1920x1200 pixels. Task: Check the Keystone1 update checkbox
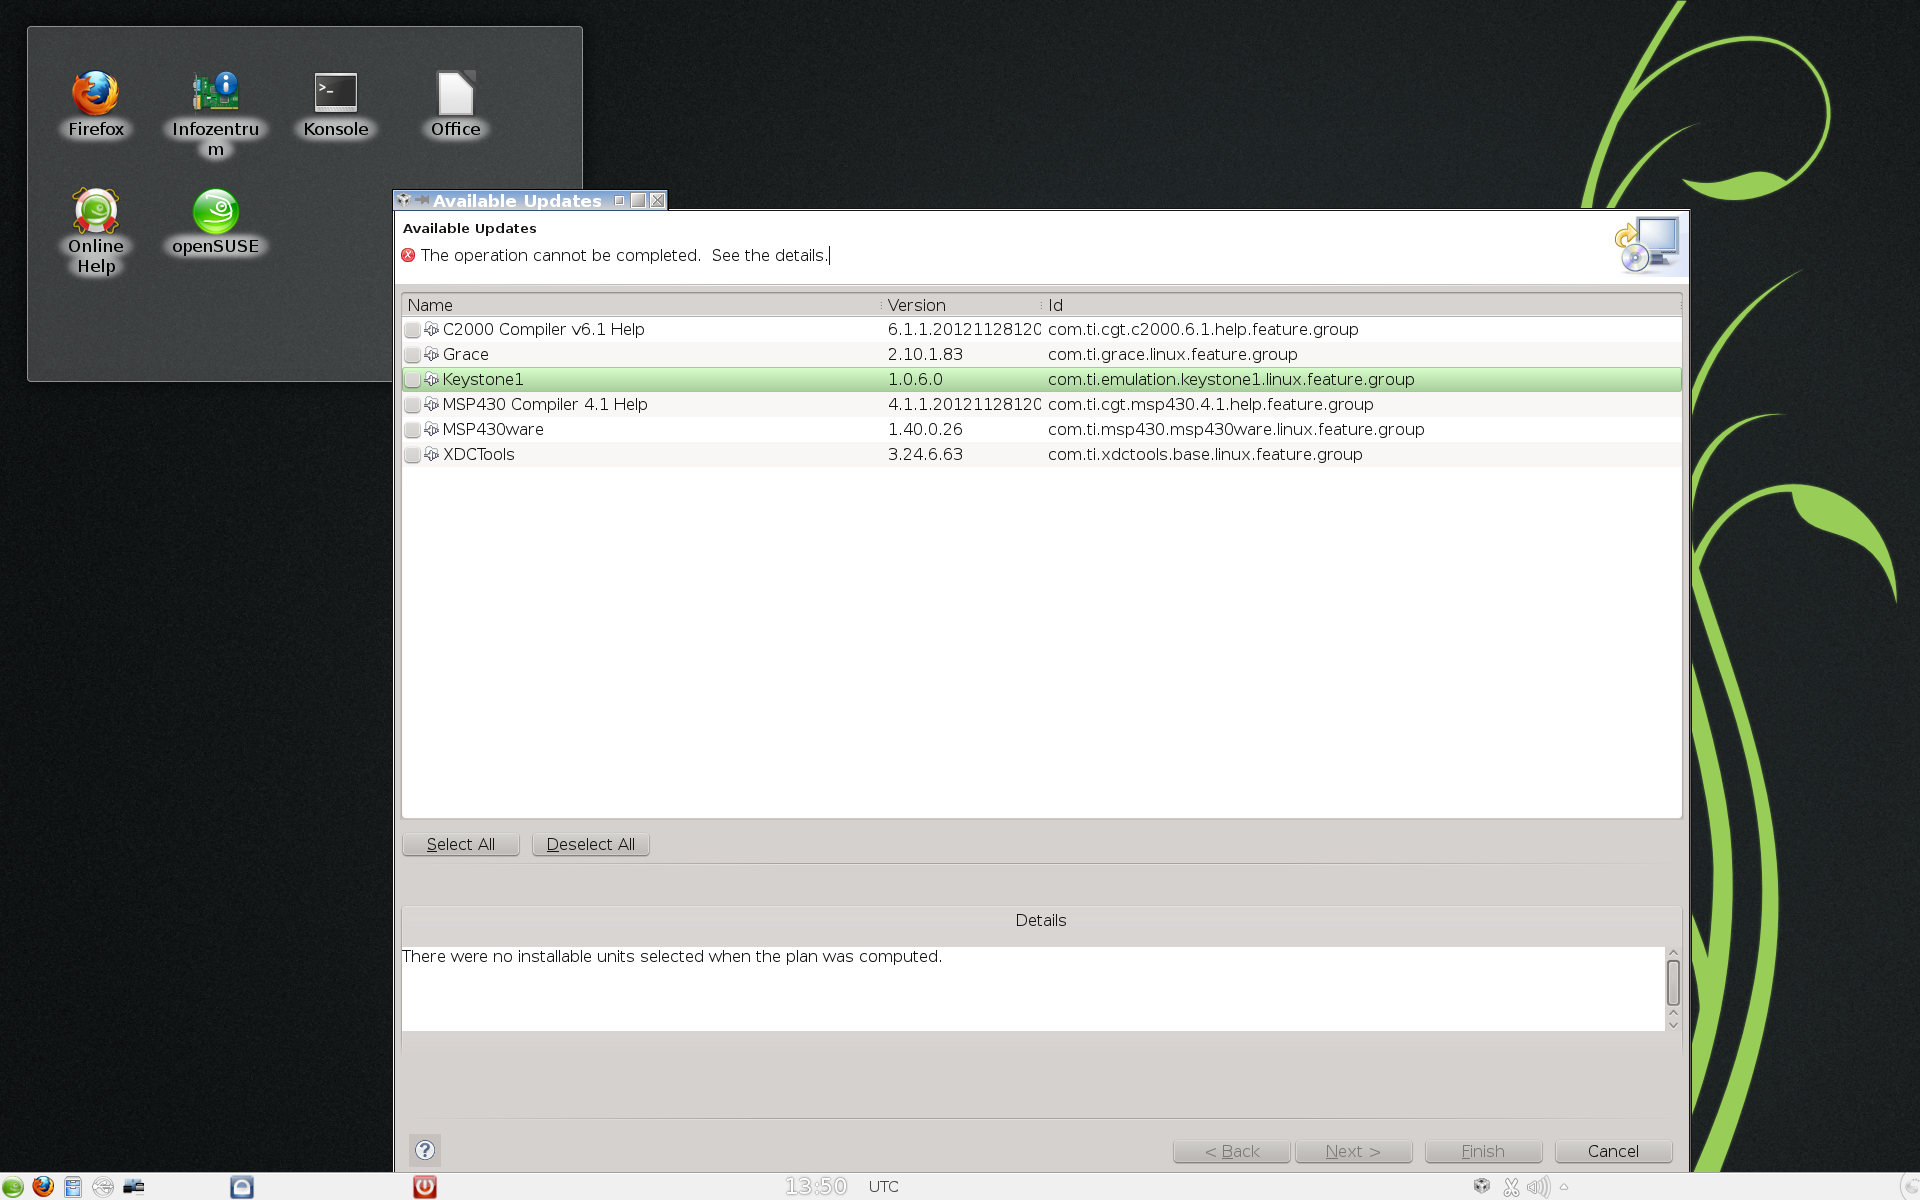click(412, 380)
